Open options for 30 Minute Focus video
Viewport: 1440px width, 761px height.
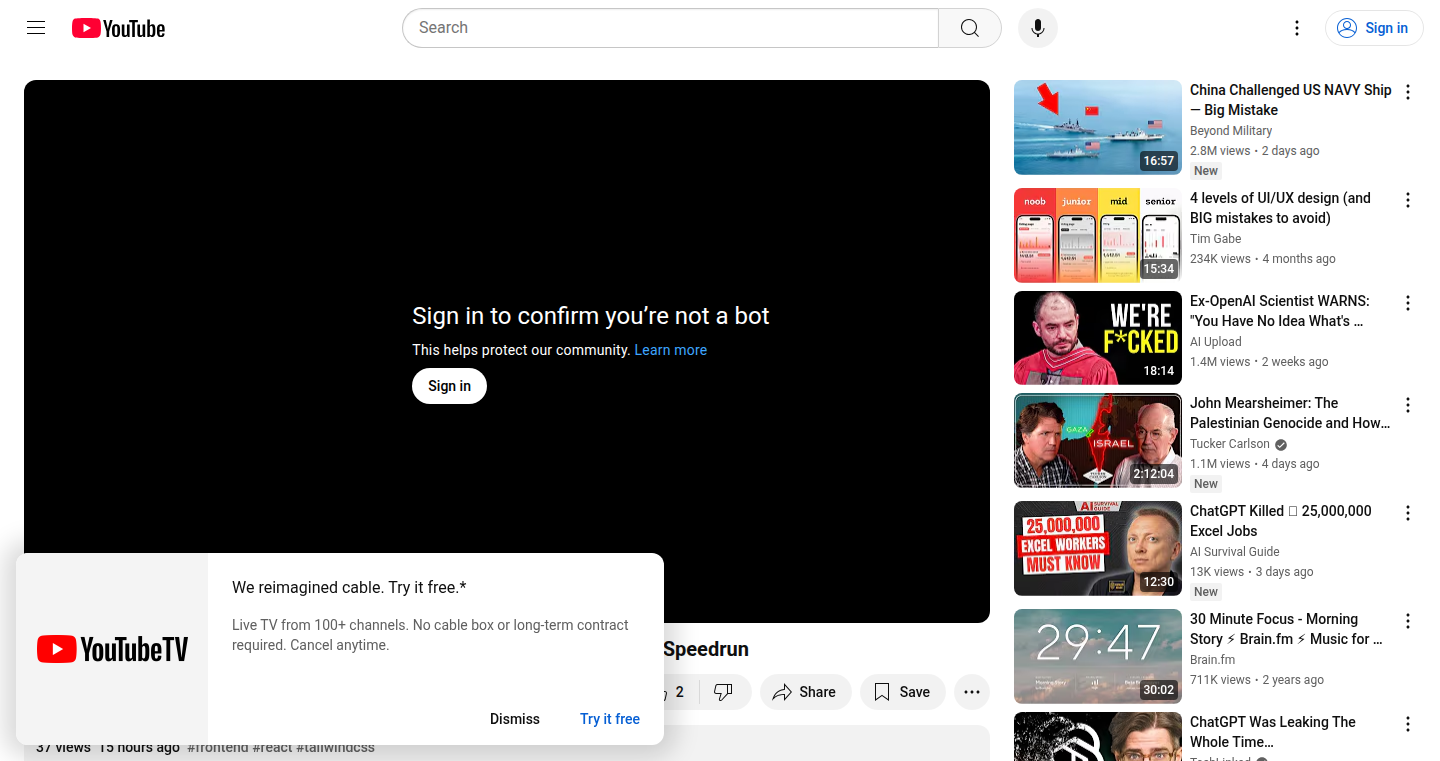click(1408, 621)
